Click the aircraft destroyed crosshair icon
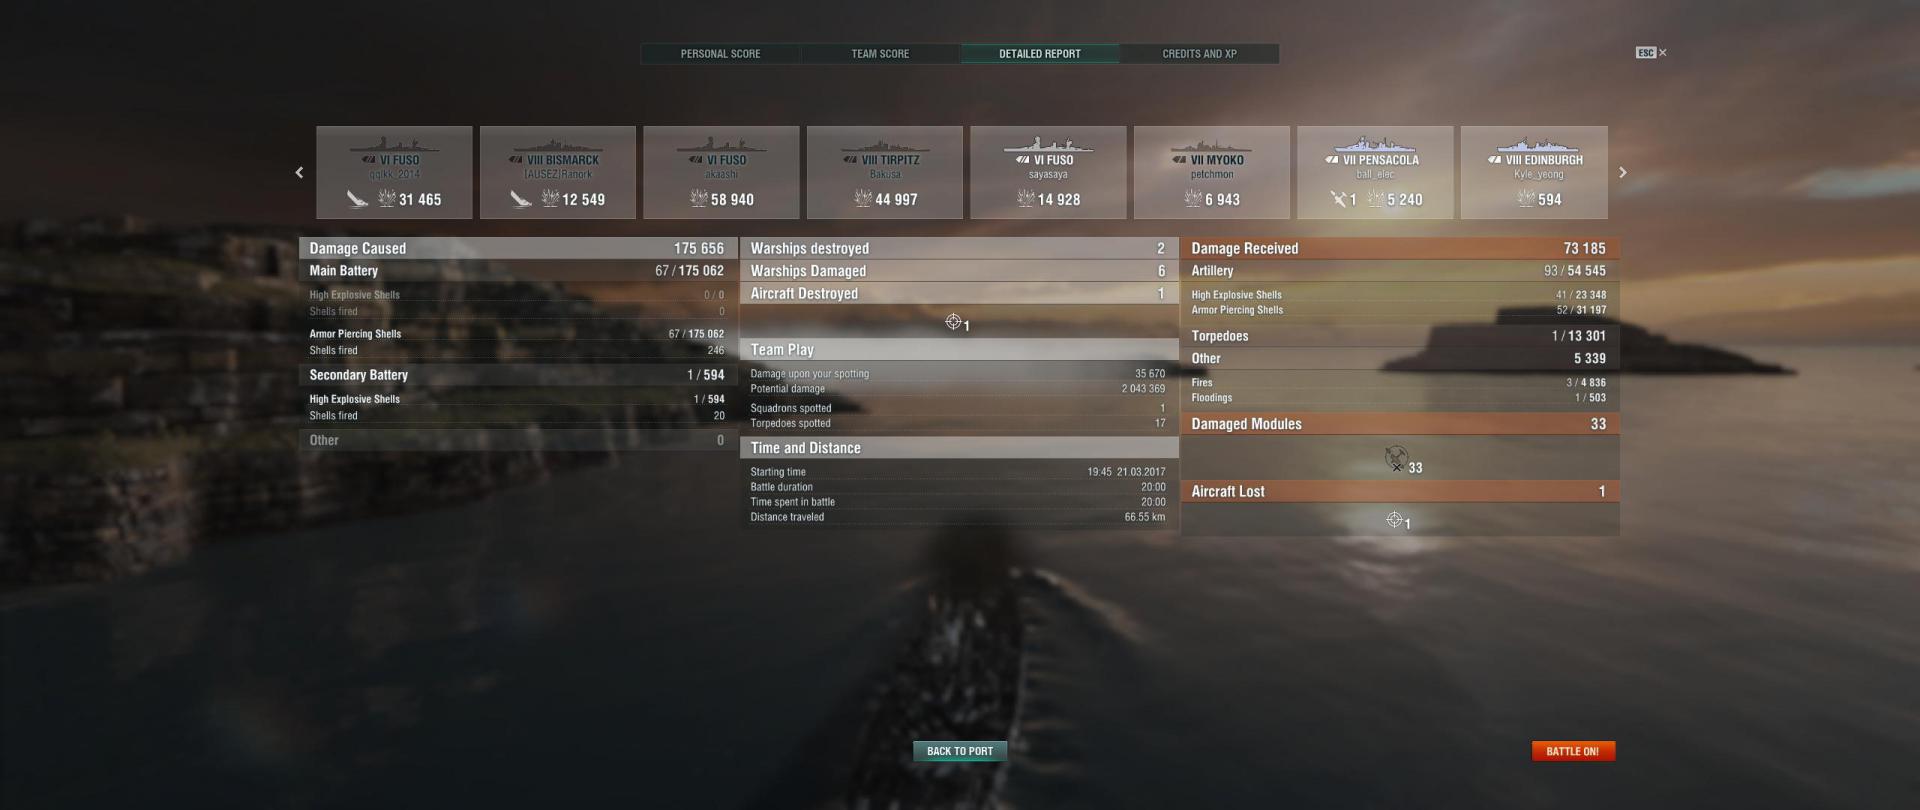The height and width of the screenshot is (810, 1920). tap(953, 322)
